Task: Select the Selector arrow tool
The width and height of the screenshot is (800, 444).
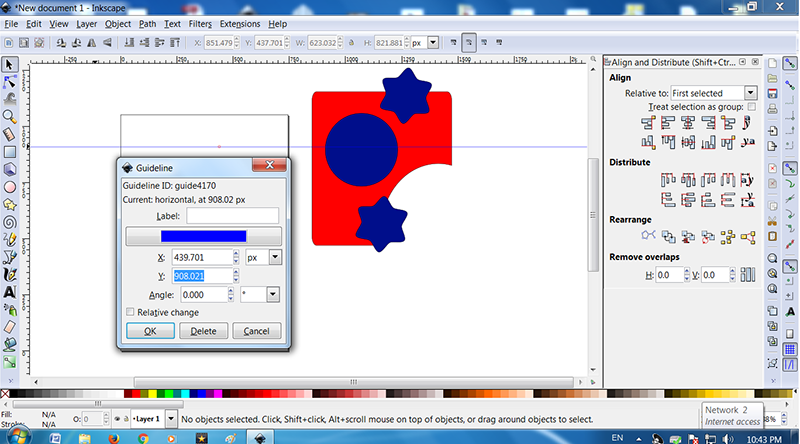Action: (10, 64)
